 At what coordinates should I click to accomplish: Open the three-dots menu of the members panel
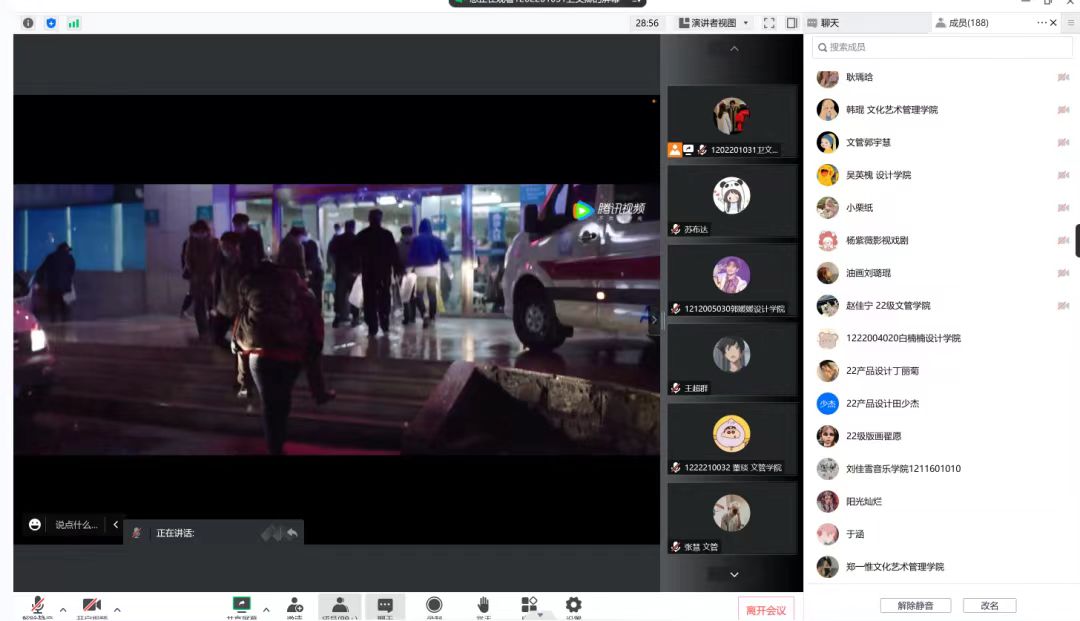[1041, 23]
